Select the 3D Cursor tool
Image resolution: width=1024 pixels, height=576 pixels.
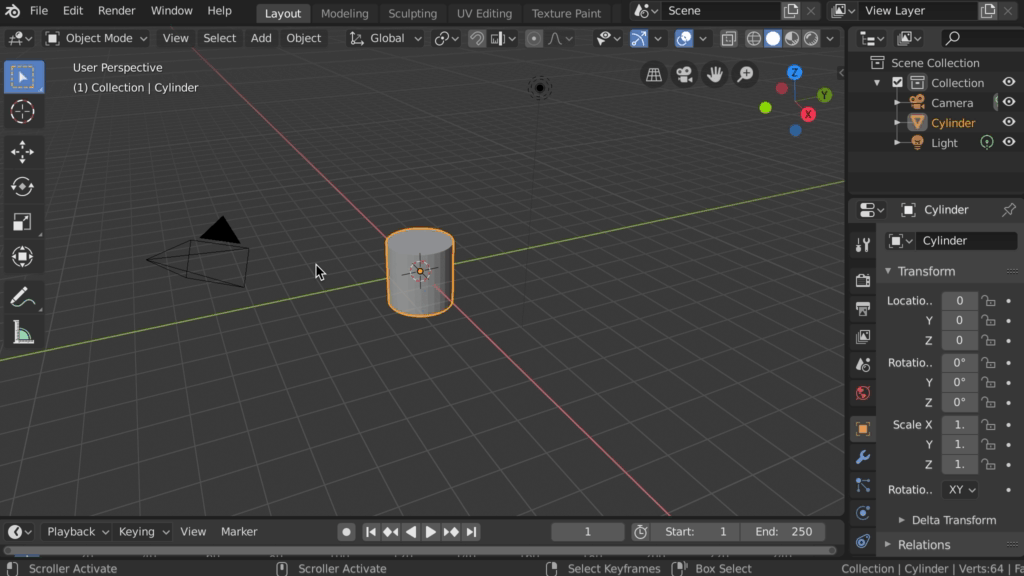pos(22,111)
